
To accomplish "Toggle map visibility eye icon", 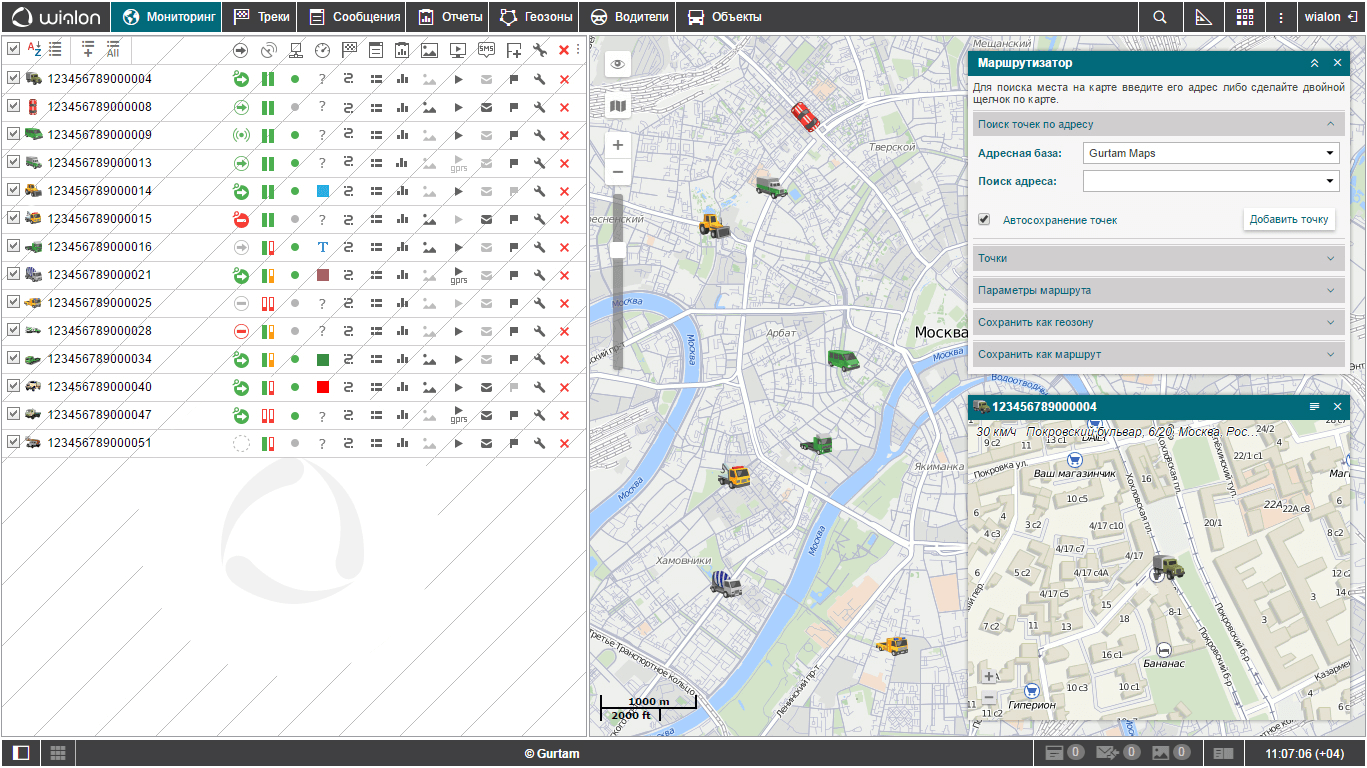I will point(618,65).
